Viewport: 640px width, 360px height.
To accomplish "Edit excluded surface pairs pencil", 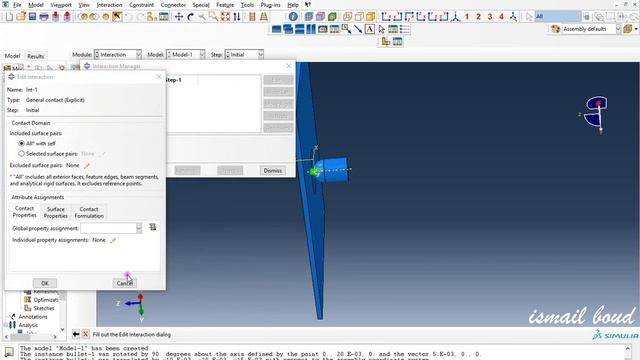I will point(87,166).
